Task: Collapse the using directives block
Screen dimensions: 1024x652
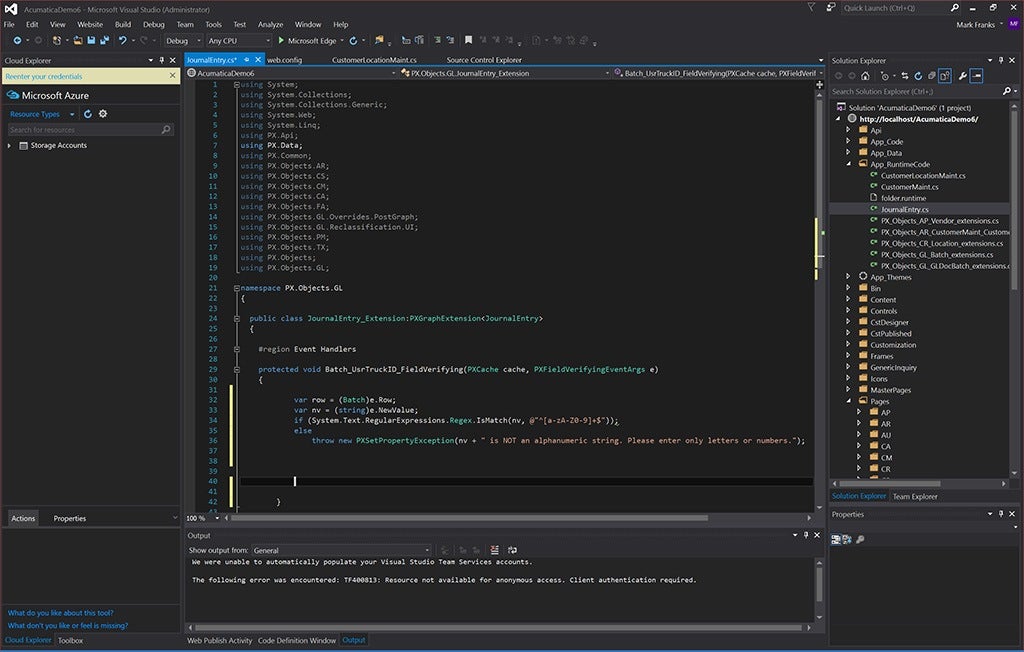Action: tap(236, 84)
